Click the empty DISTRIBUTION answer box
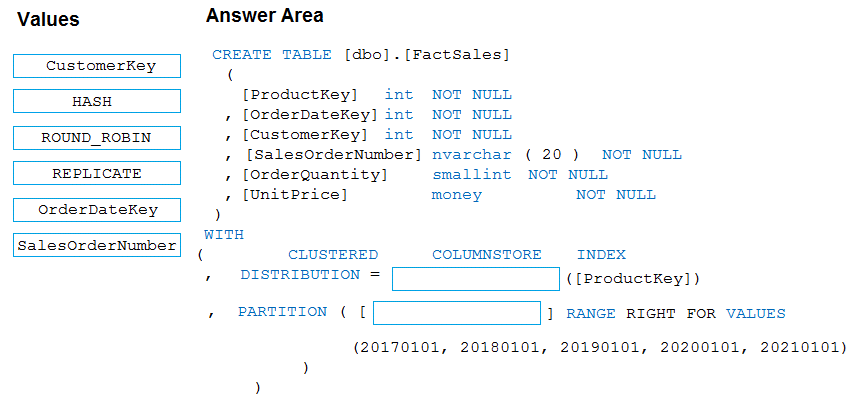852x400 pixels. [x=475, y=278]
